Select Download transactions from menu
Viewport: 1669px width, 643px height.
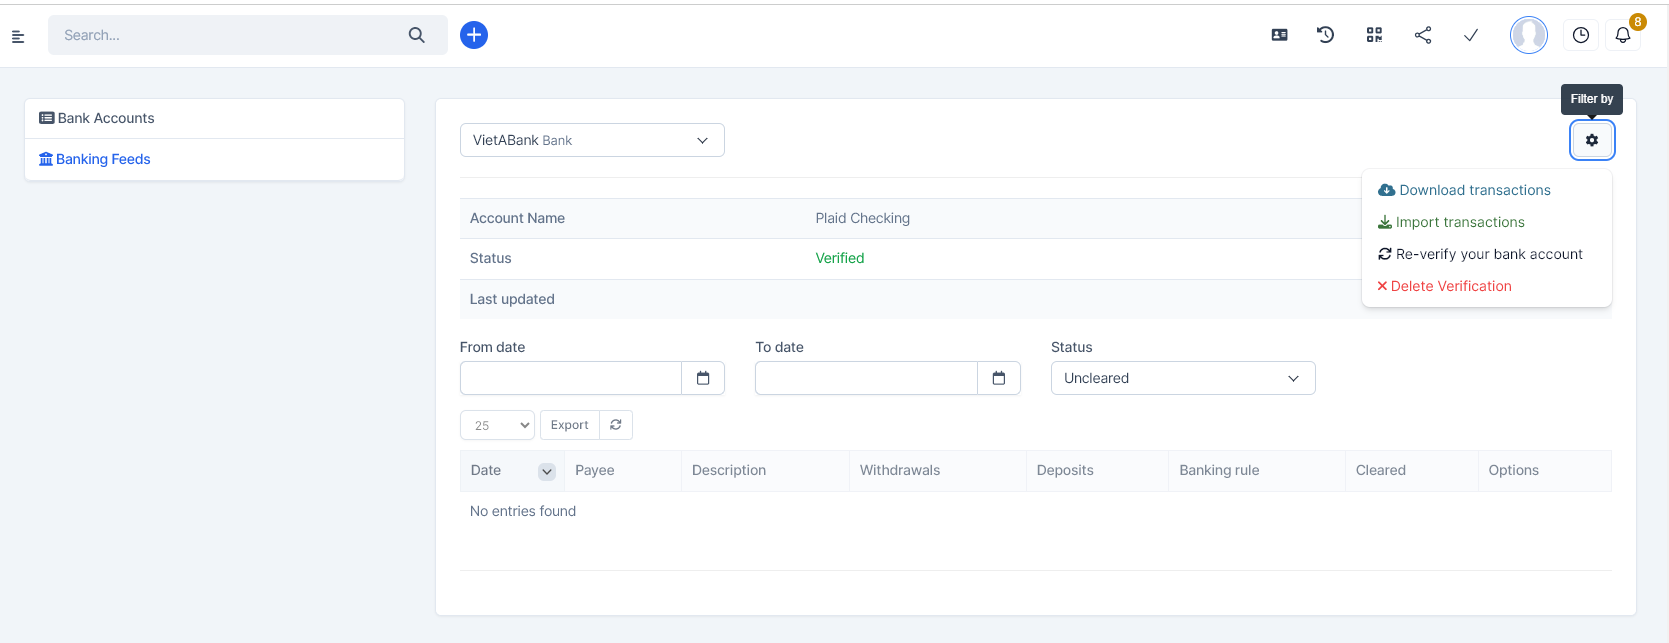point(1474,190)
